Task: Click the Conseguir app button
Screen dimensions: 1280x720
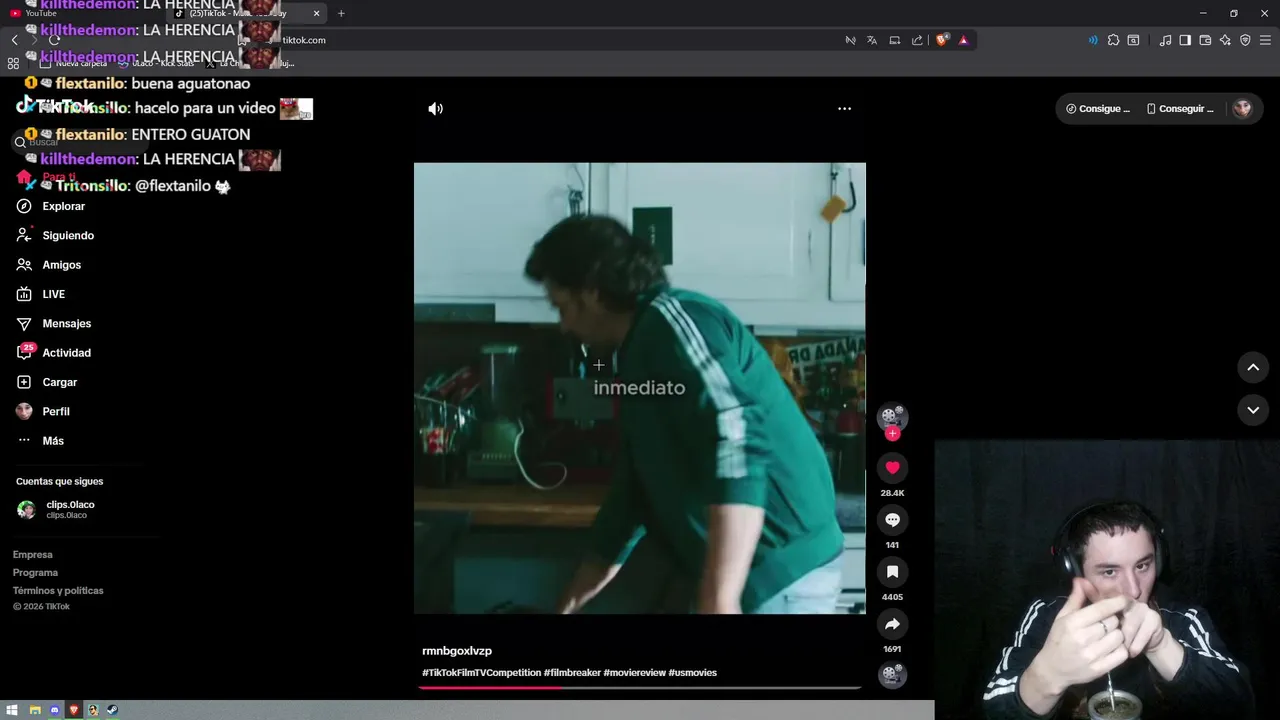Action: coord(1180,109)
